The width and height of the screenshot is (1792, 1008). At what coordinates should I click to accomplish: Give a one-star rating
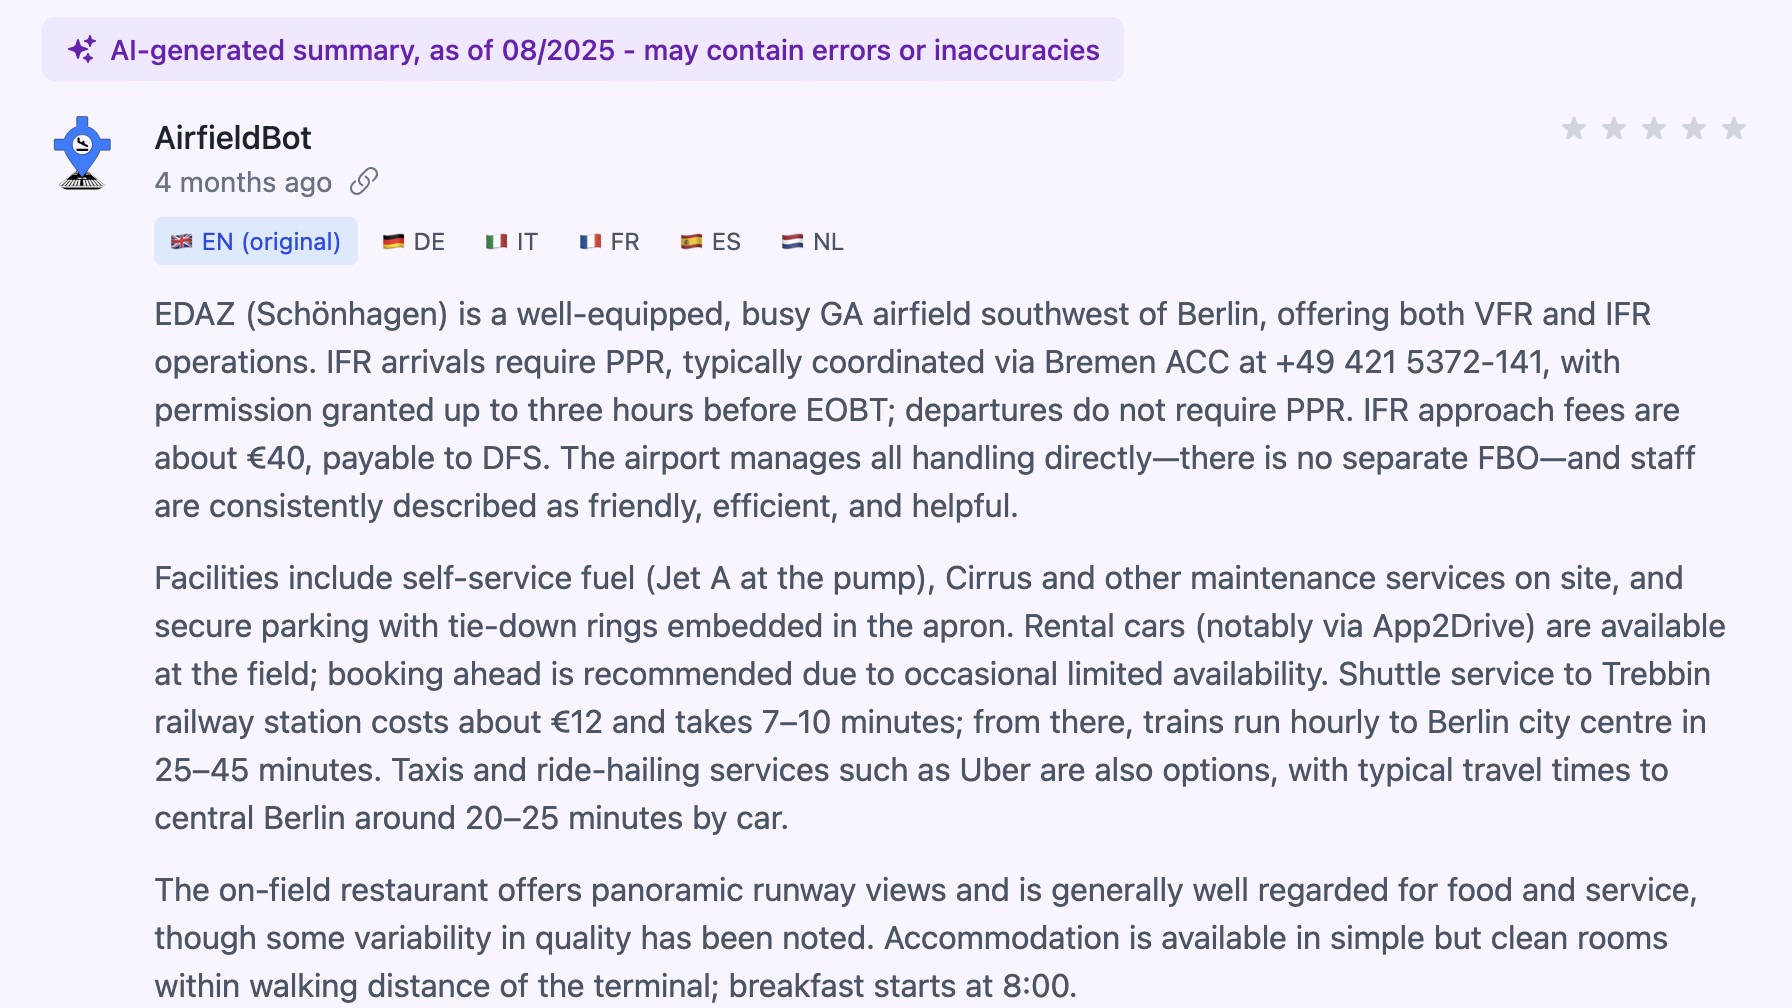[x=1573, y=128]
